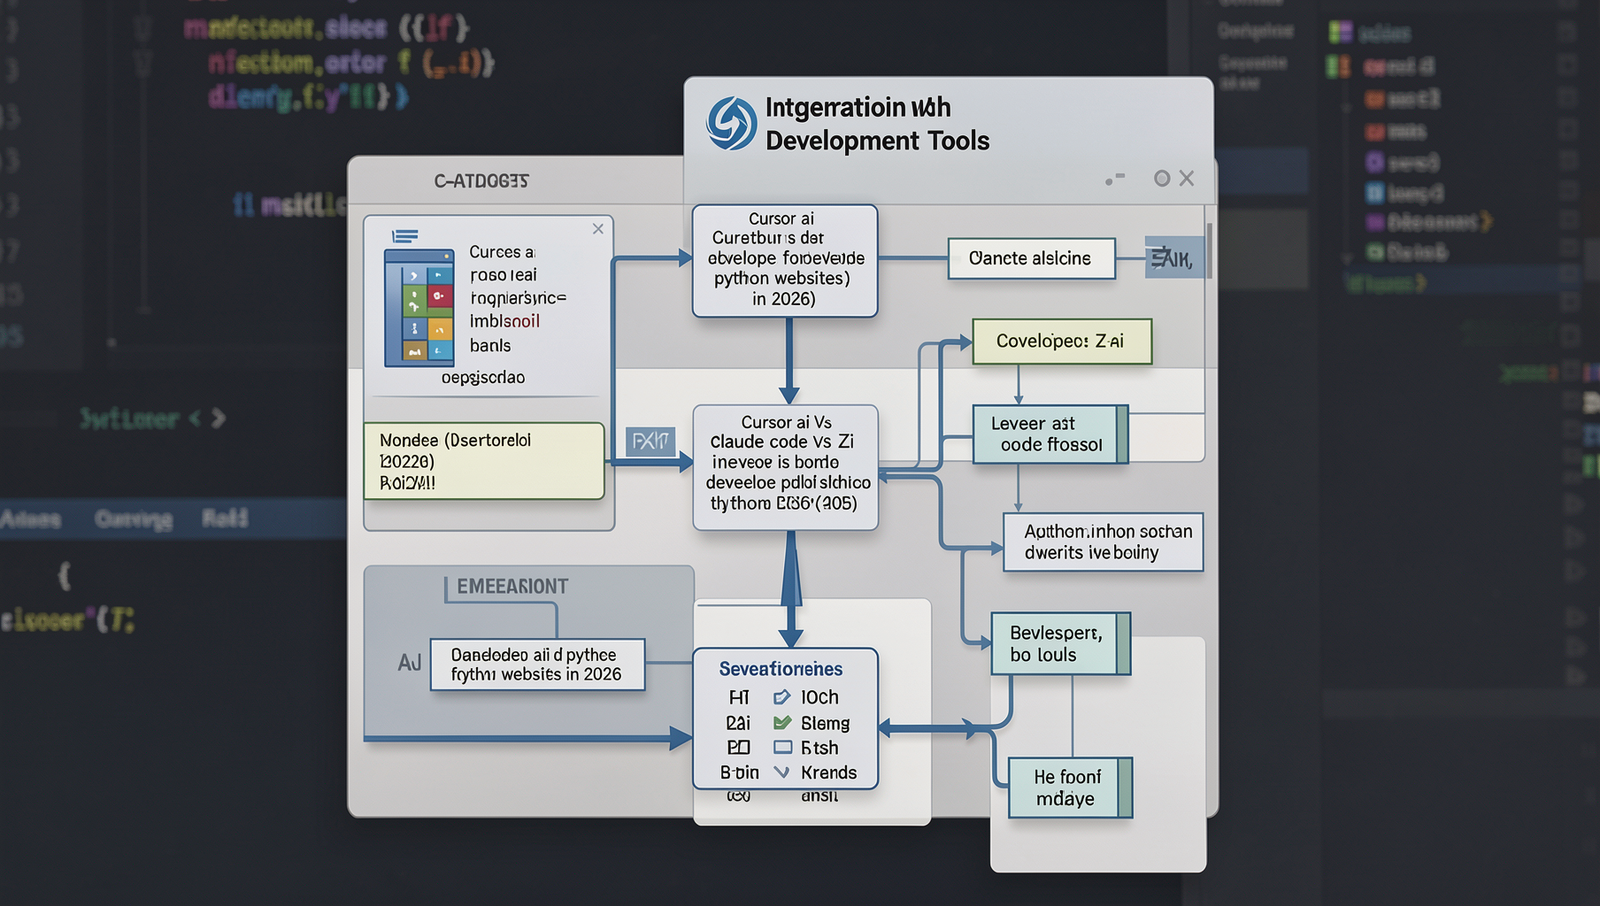The height and width of the screenshot is (906, 1600).
Task: Click the Oanedodeo aii d pythee box
Action: pos(538,665)
